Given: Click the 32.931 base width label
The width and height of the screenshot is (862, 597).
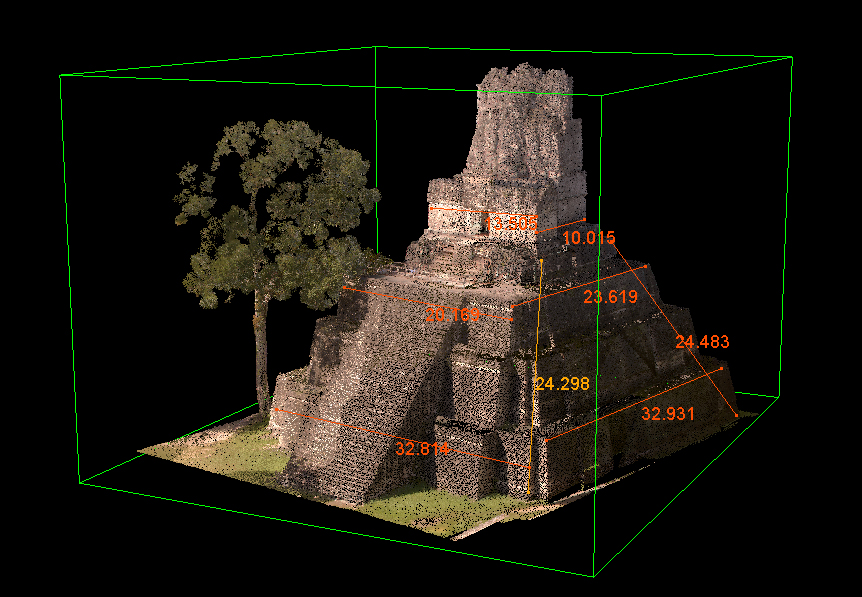Looking at the screenshot, I should coord(668,414).
